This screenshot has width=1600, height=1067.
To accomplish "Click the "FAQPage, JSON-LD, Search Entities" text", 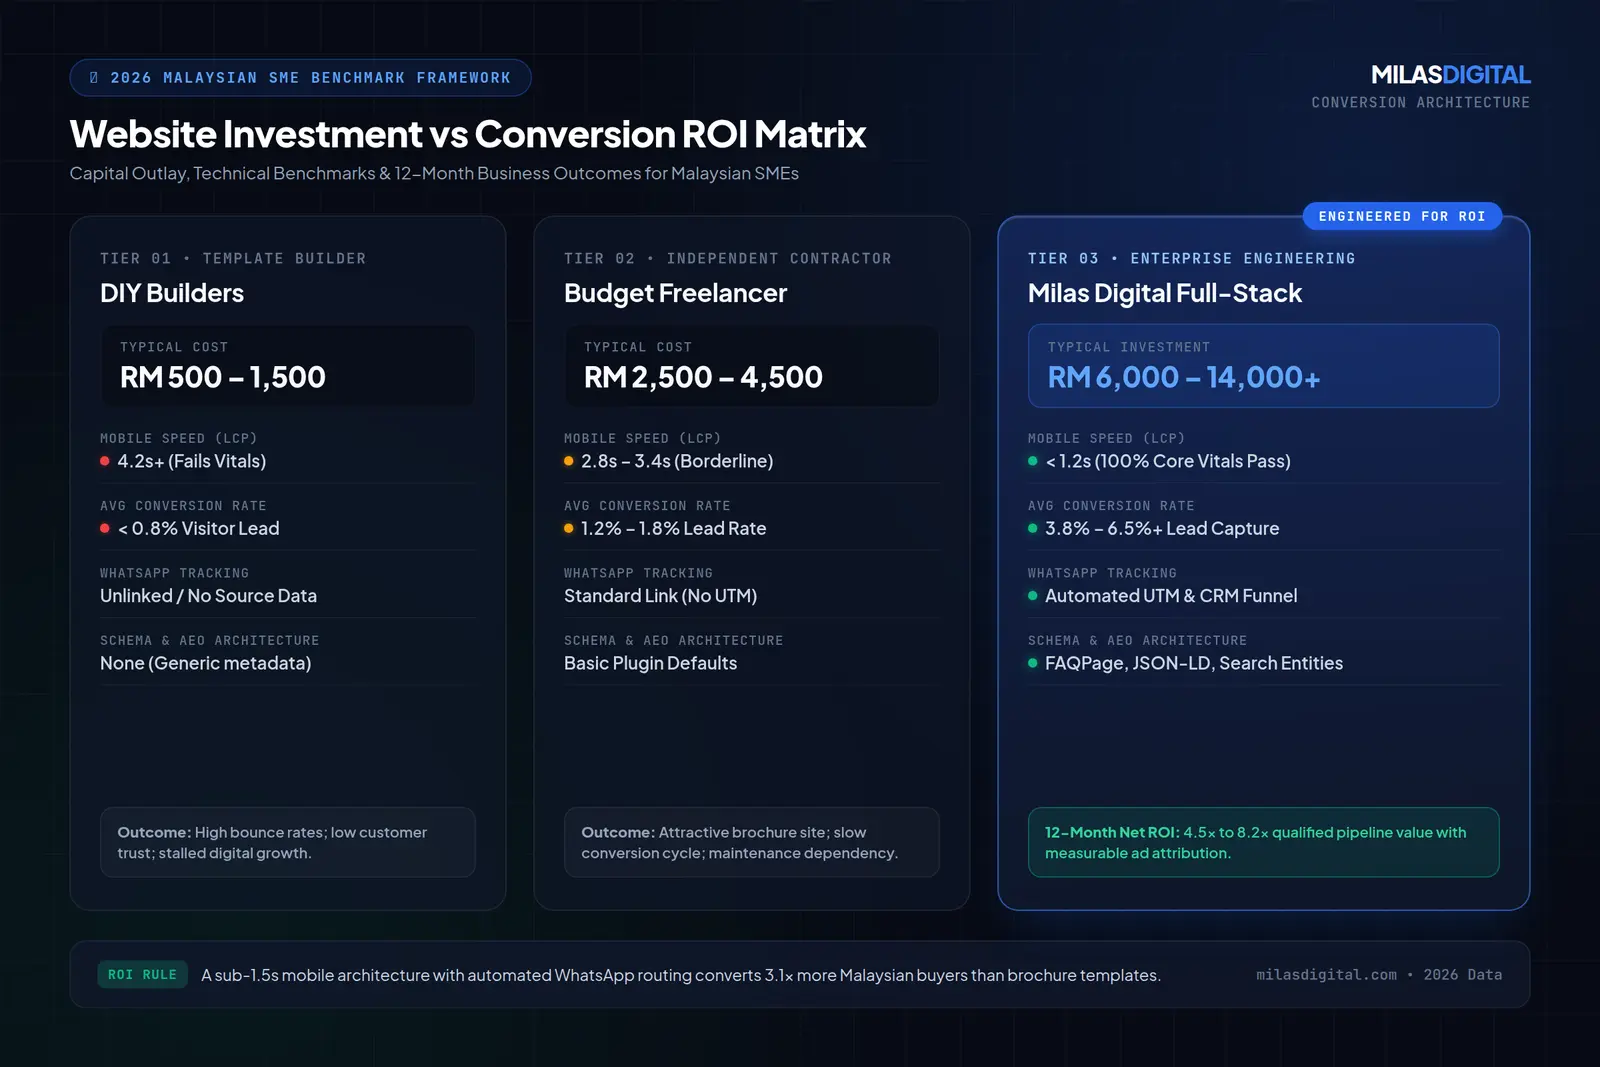I will point(1194,663).
